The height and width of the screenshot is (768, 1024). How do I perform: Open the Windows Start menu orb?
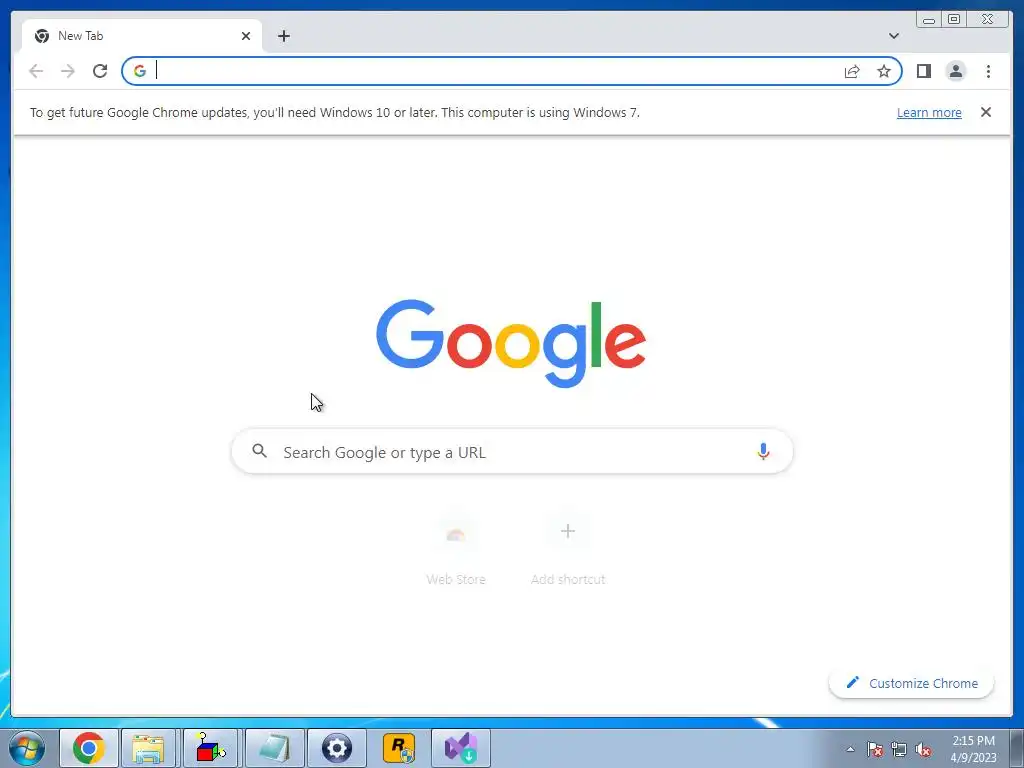point(27,748)
